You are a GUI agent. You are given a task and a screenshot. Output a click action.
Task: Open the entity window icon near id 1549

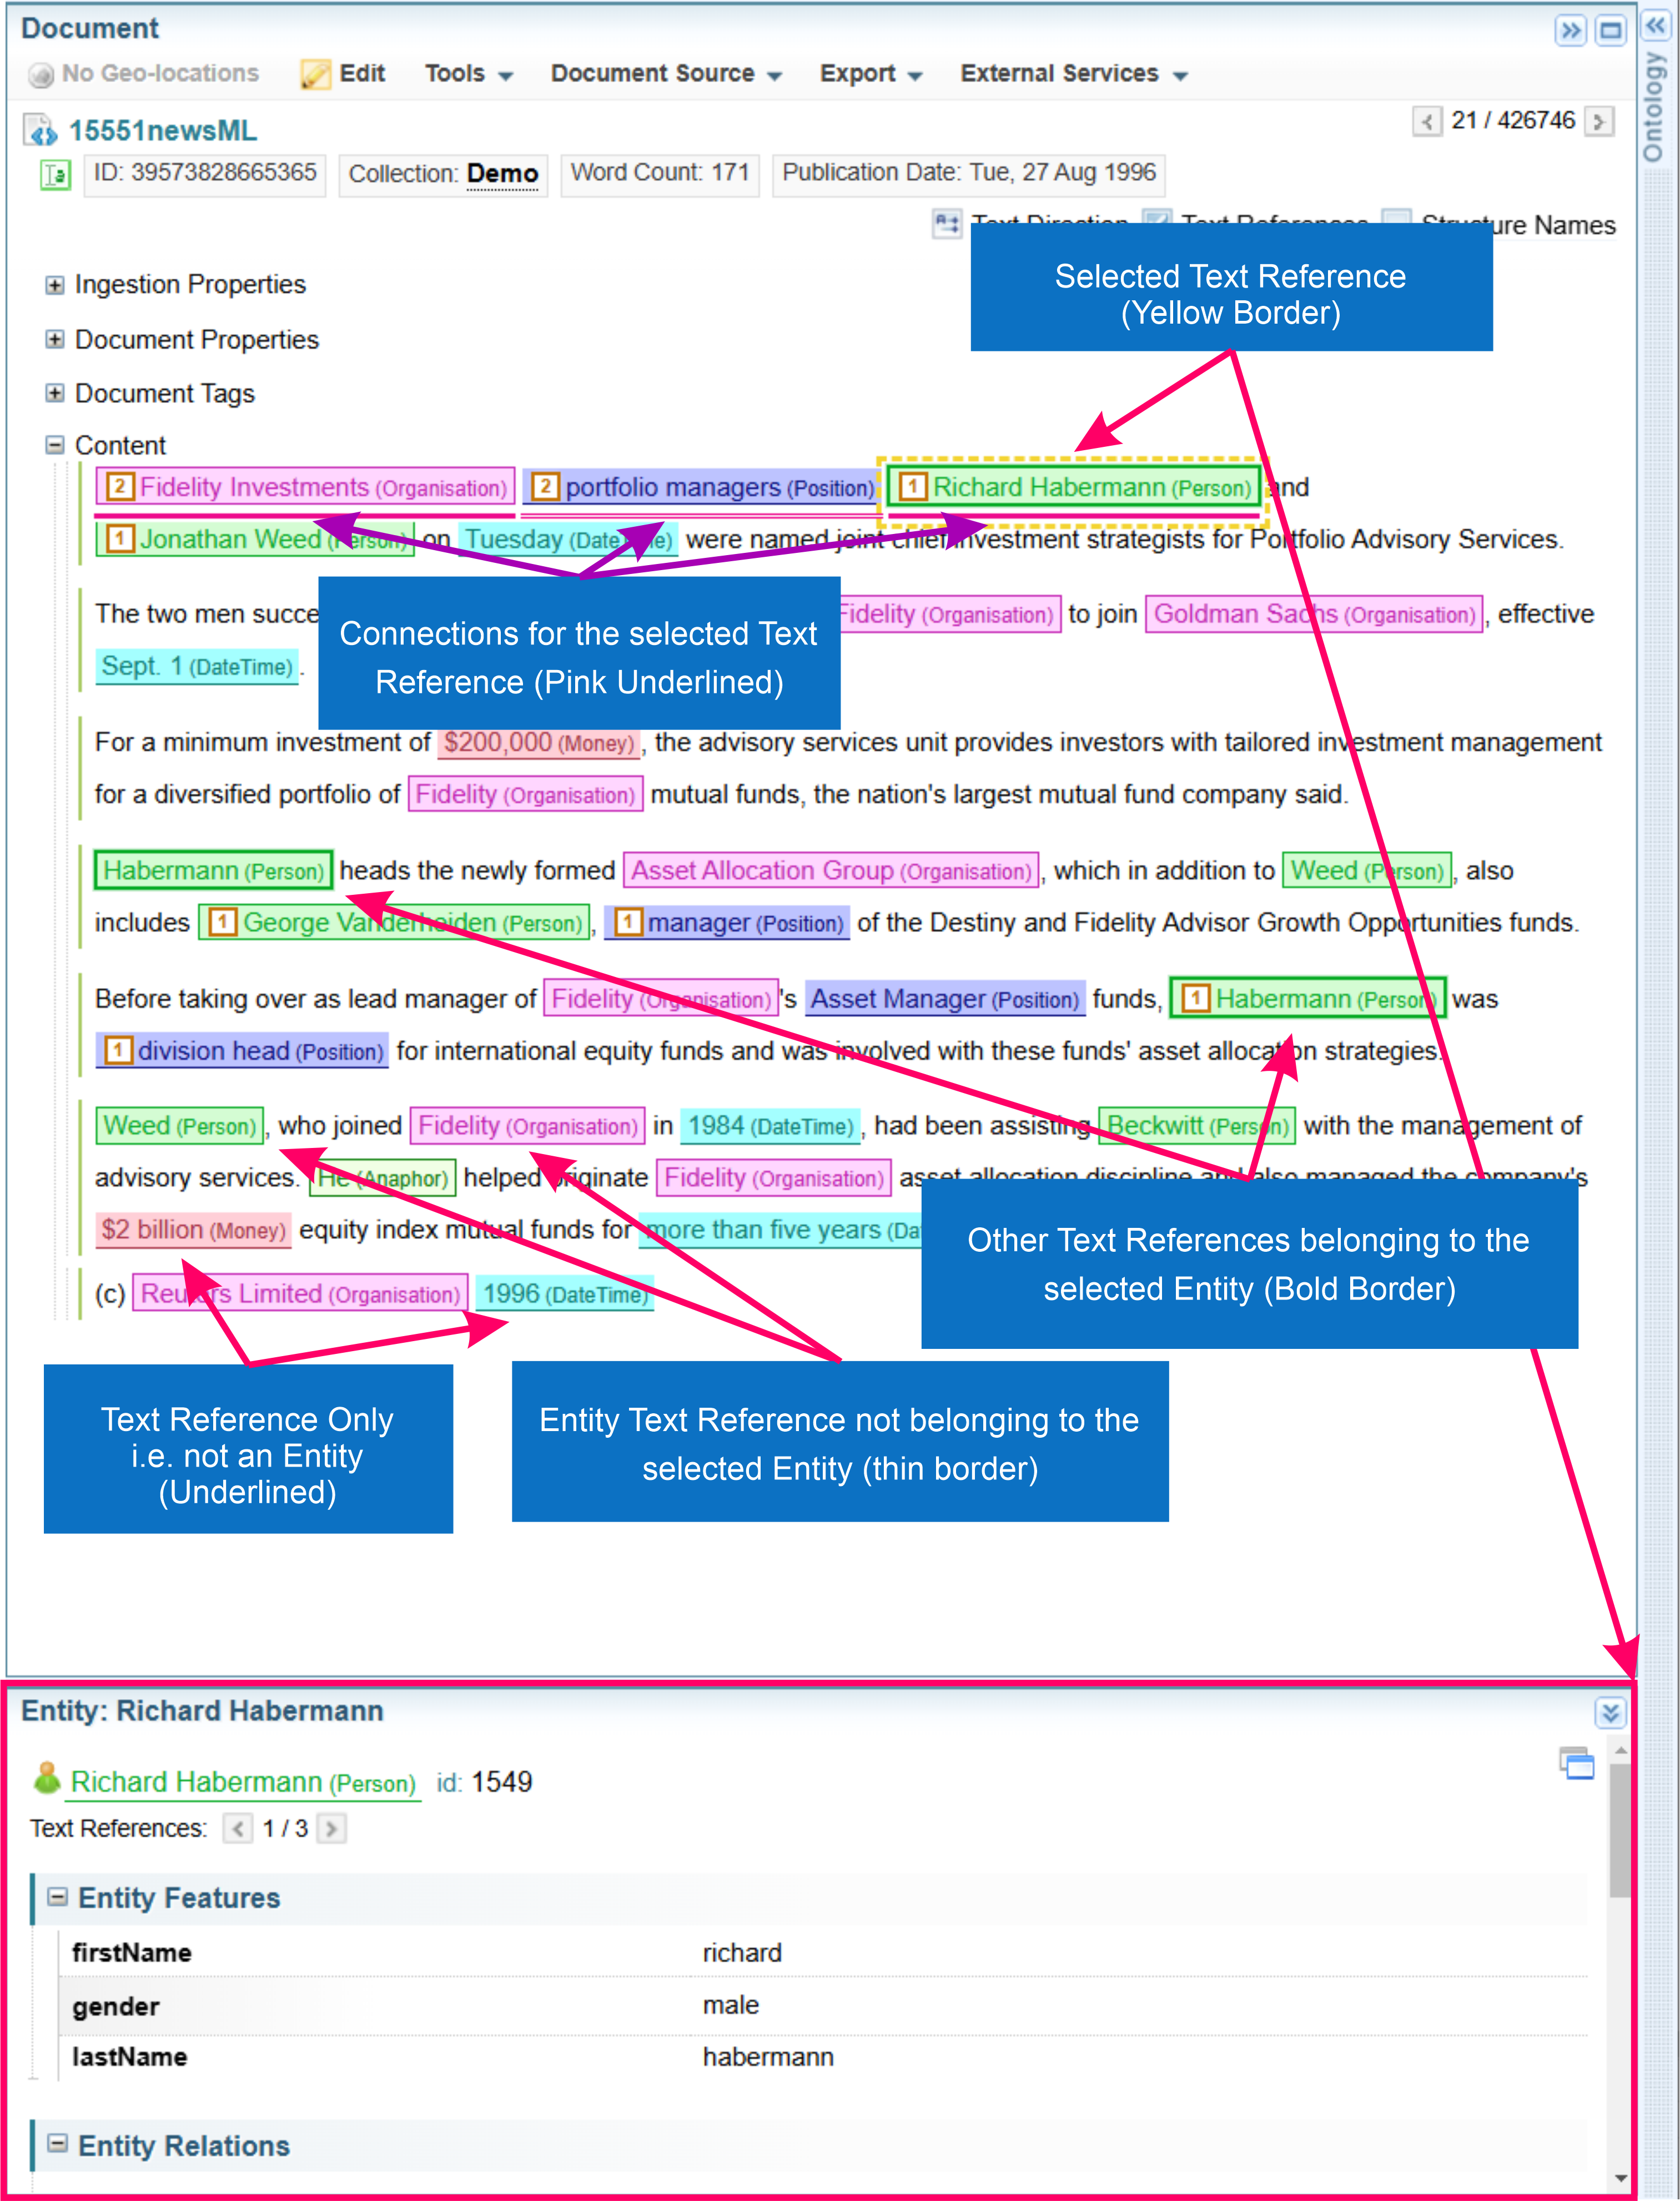point(1576,1763)
